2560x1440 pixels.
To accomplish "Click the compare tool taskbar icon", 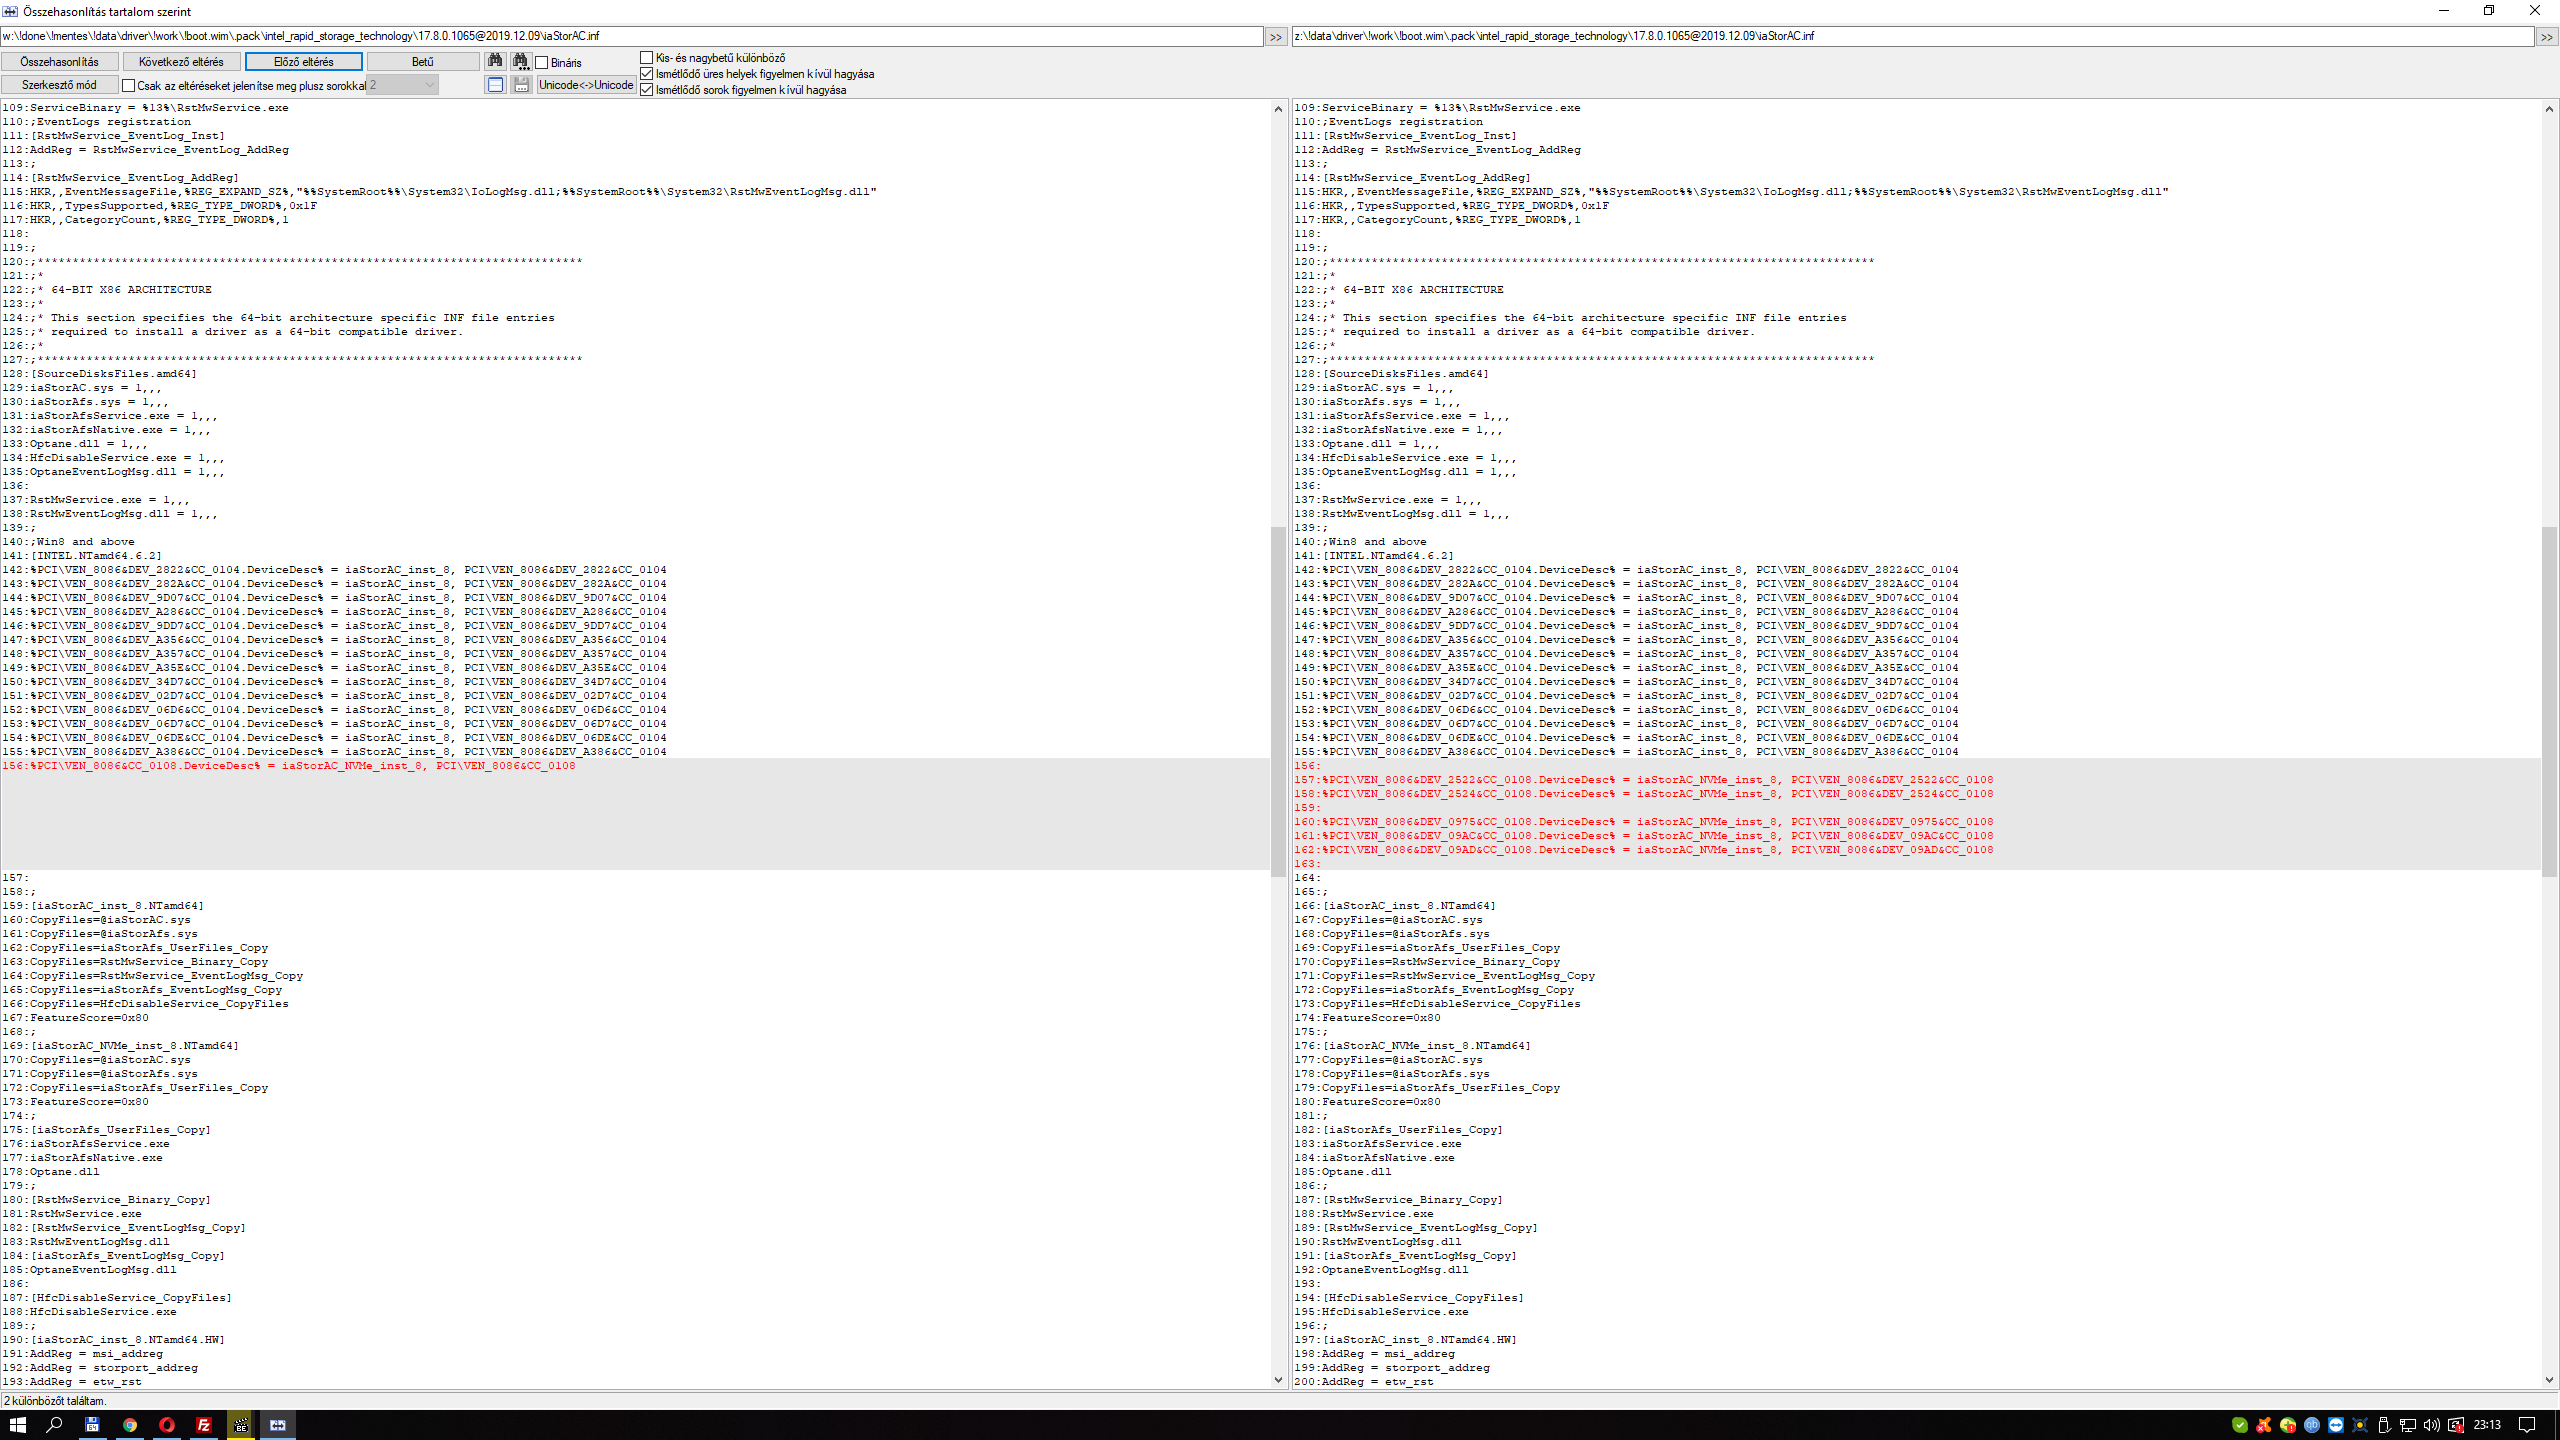I will coord(278,1425).
